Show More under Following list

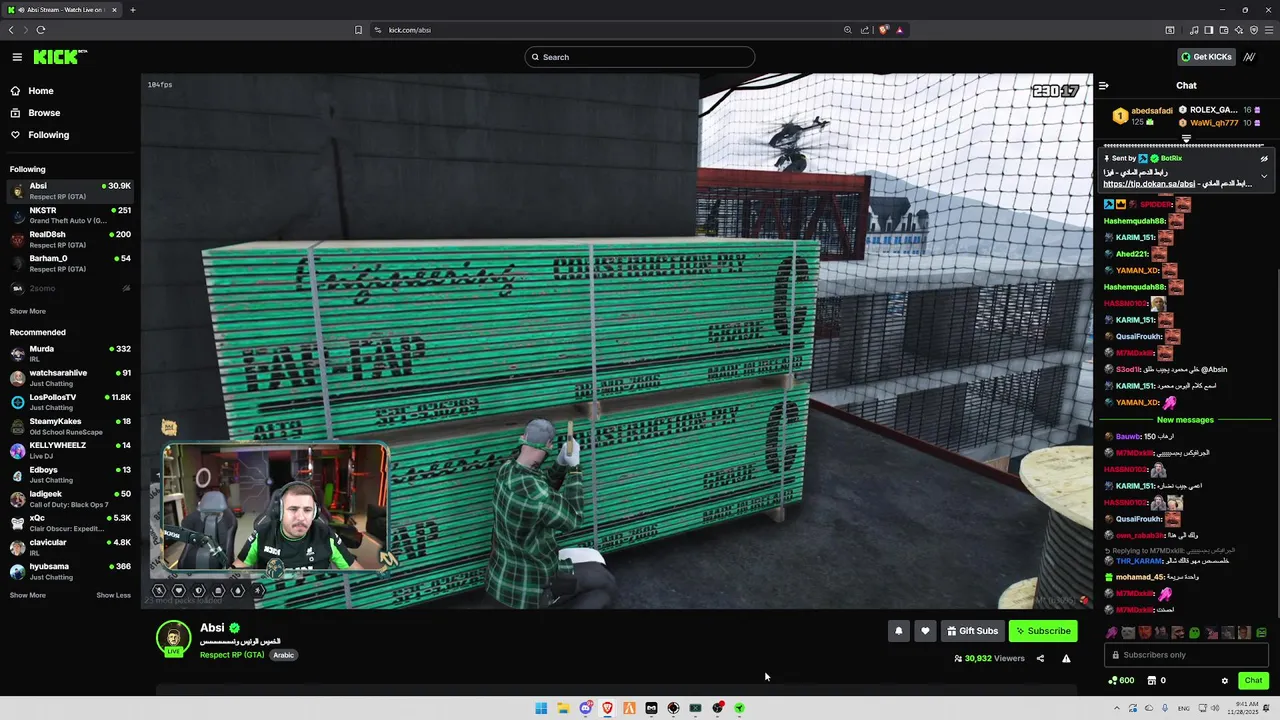(28, 311)
